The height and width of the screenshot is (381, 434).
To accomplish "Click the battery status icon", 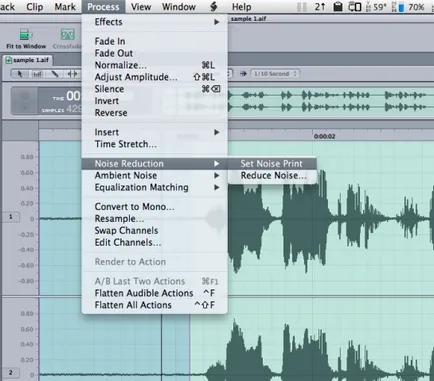I will (x=401, y=7).
